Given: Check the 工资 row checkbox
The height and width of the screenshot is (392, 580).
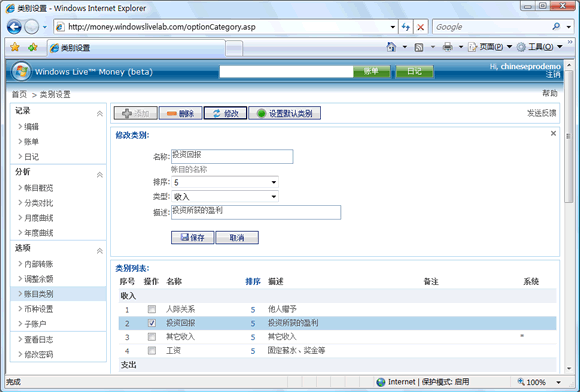Looking at the screenshot, I should tap(152, 350).
